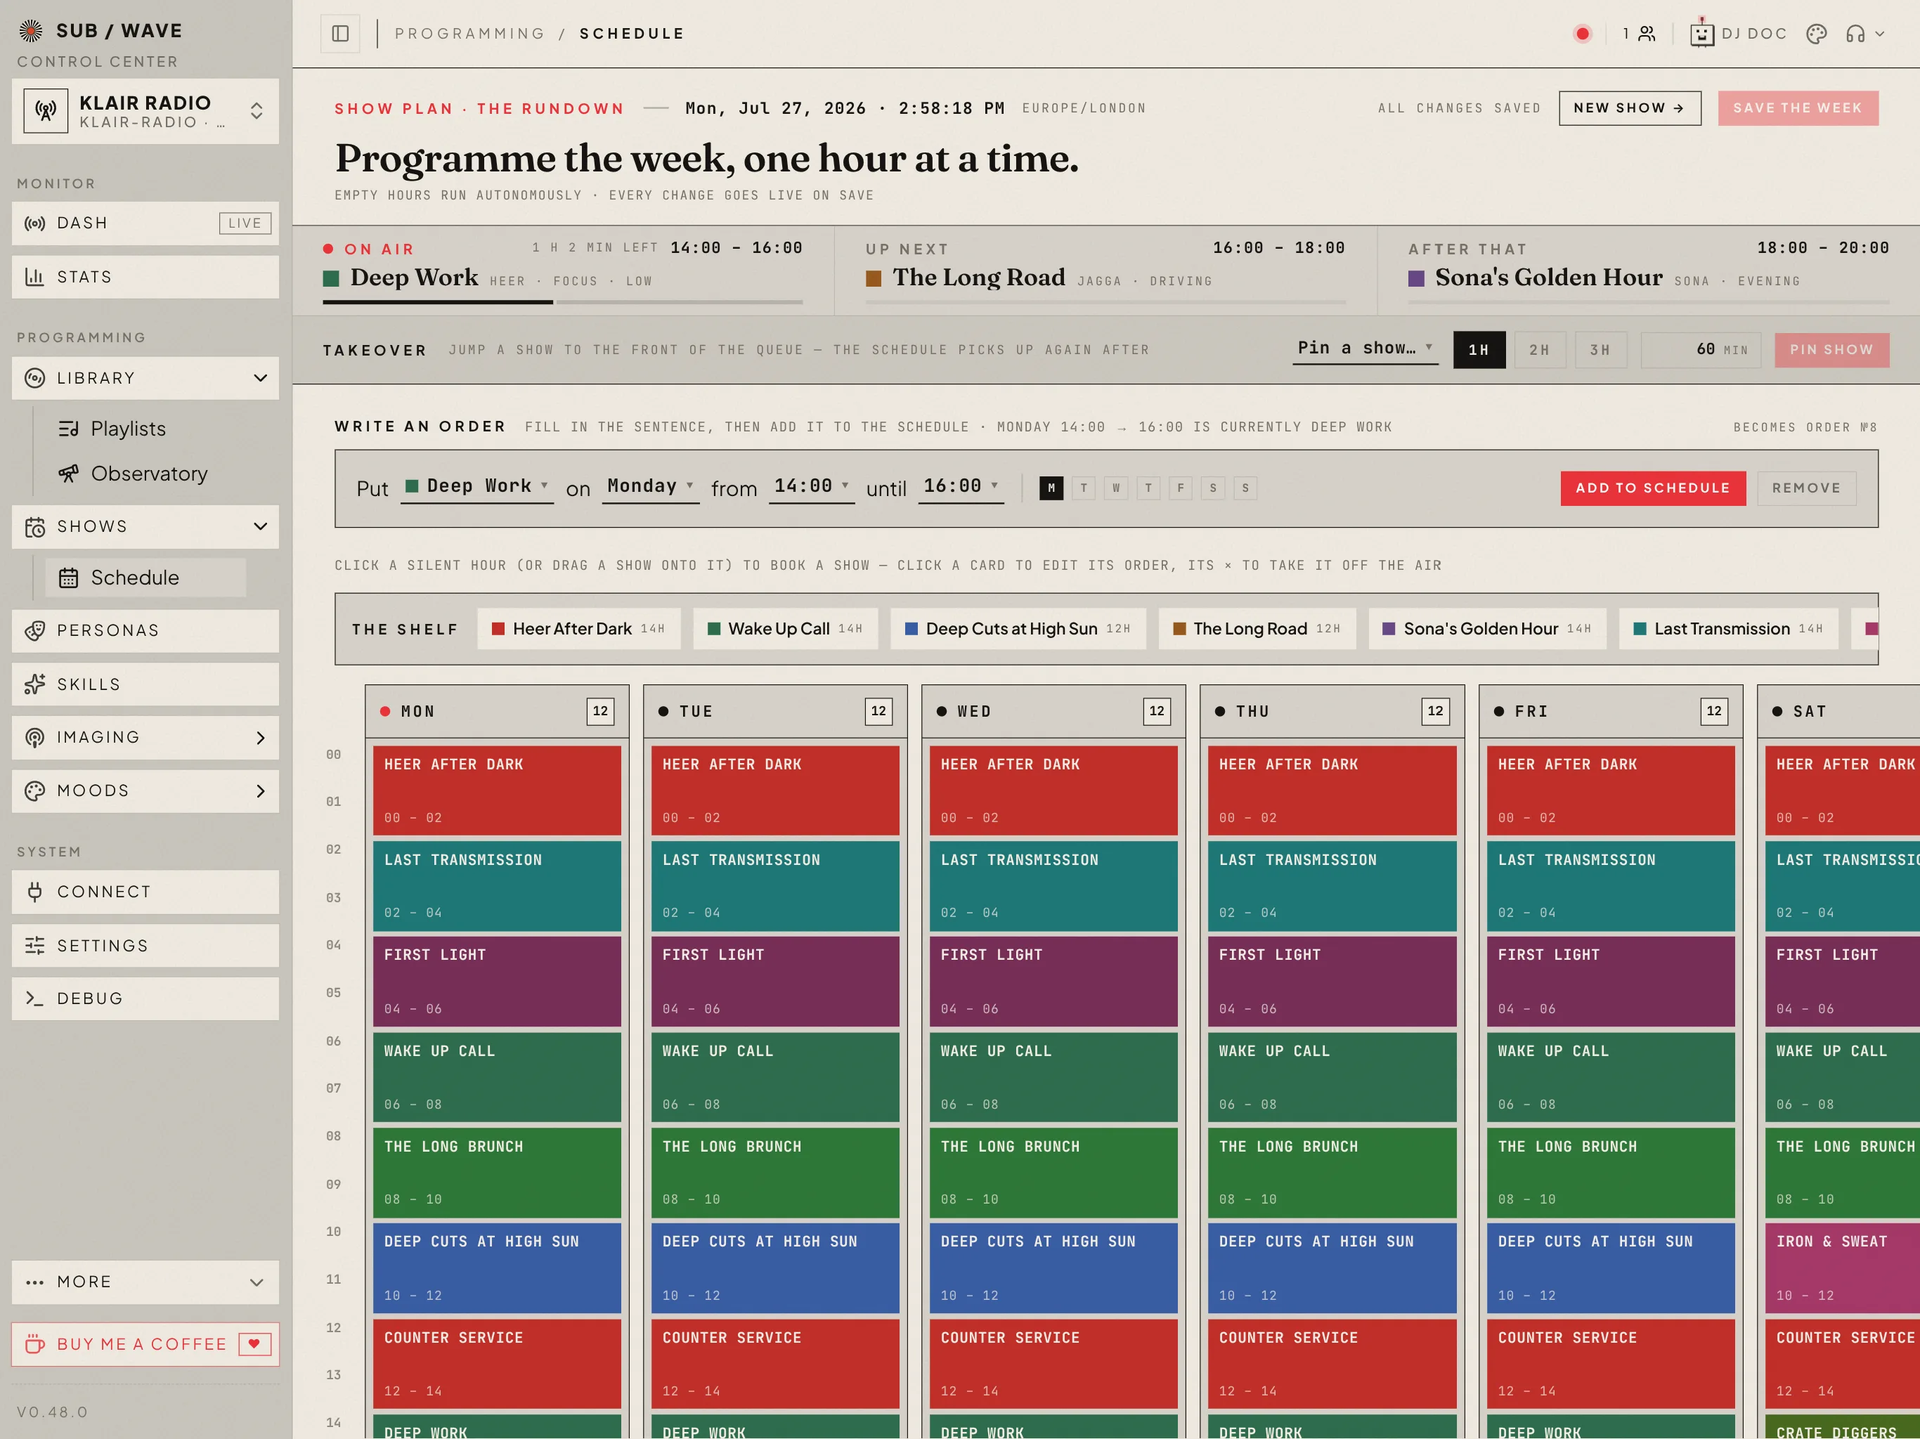Open the Moods menu item

click(145, 792)
